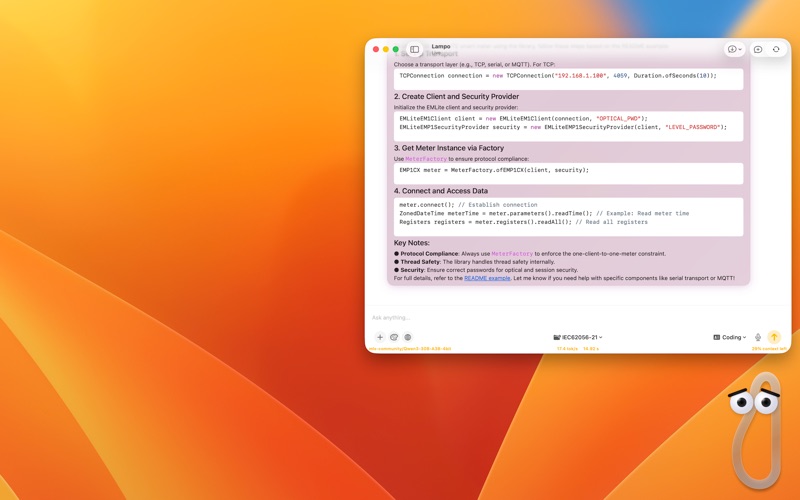Image resolution: width=800 pixels, height=500 pixels.
Task: Open the README example link
Action: click(x=487, y=278)
